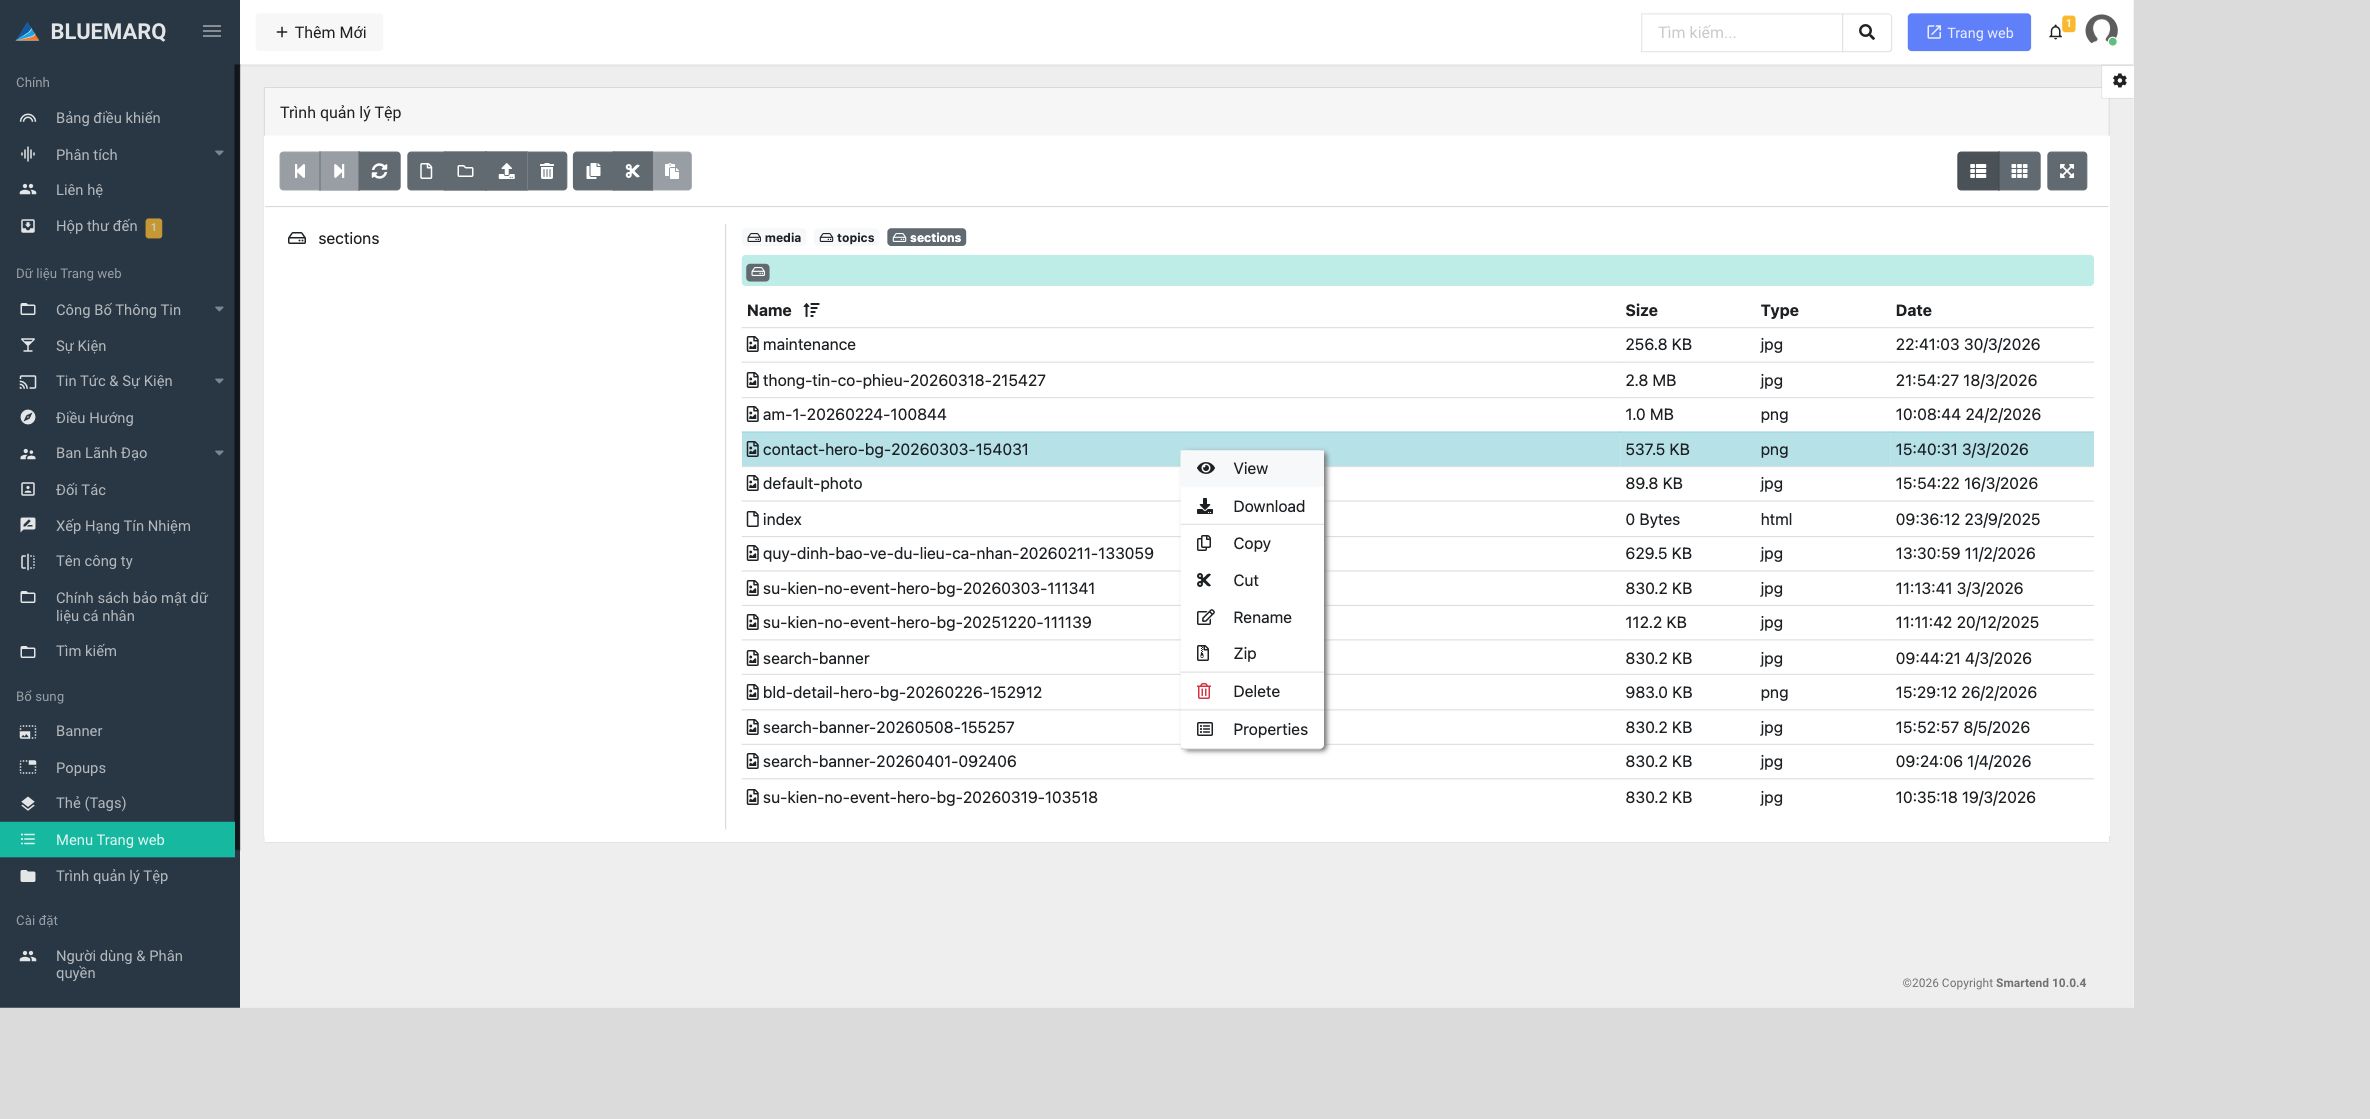Open Đối Tác in sidebar
Viewport: 2370px width, 1119px height.
point(118,490)
